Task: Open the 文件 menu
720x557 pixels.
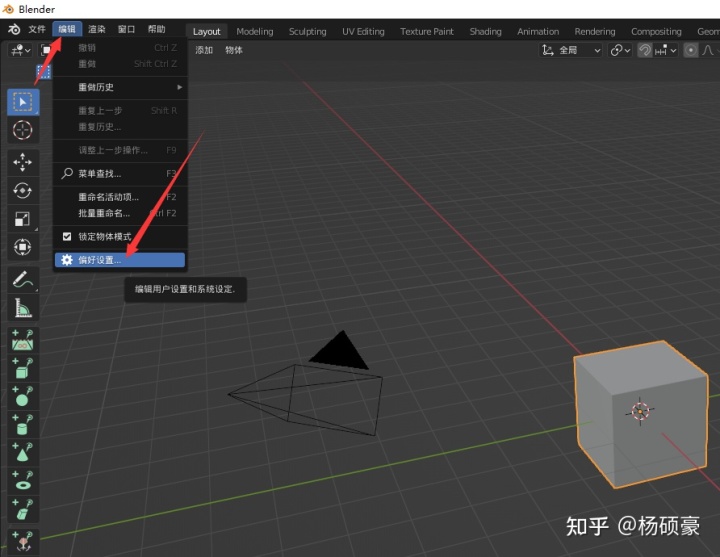Action: click(37, 29)
